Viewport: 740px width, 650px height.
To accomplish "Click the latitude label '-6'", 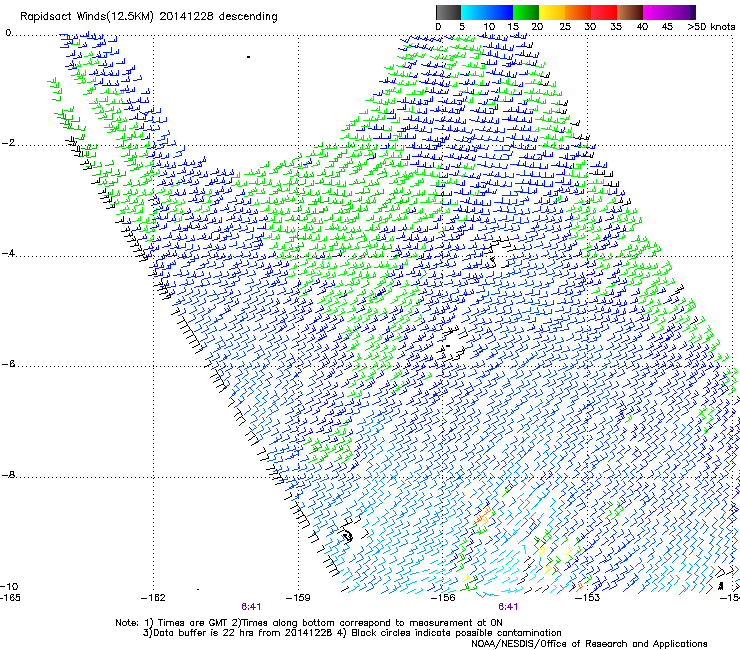I will pyautogui.click(x=8, y=364).
